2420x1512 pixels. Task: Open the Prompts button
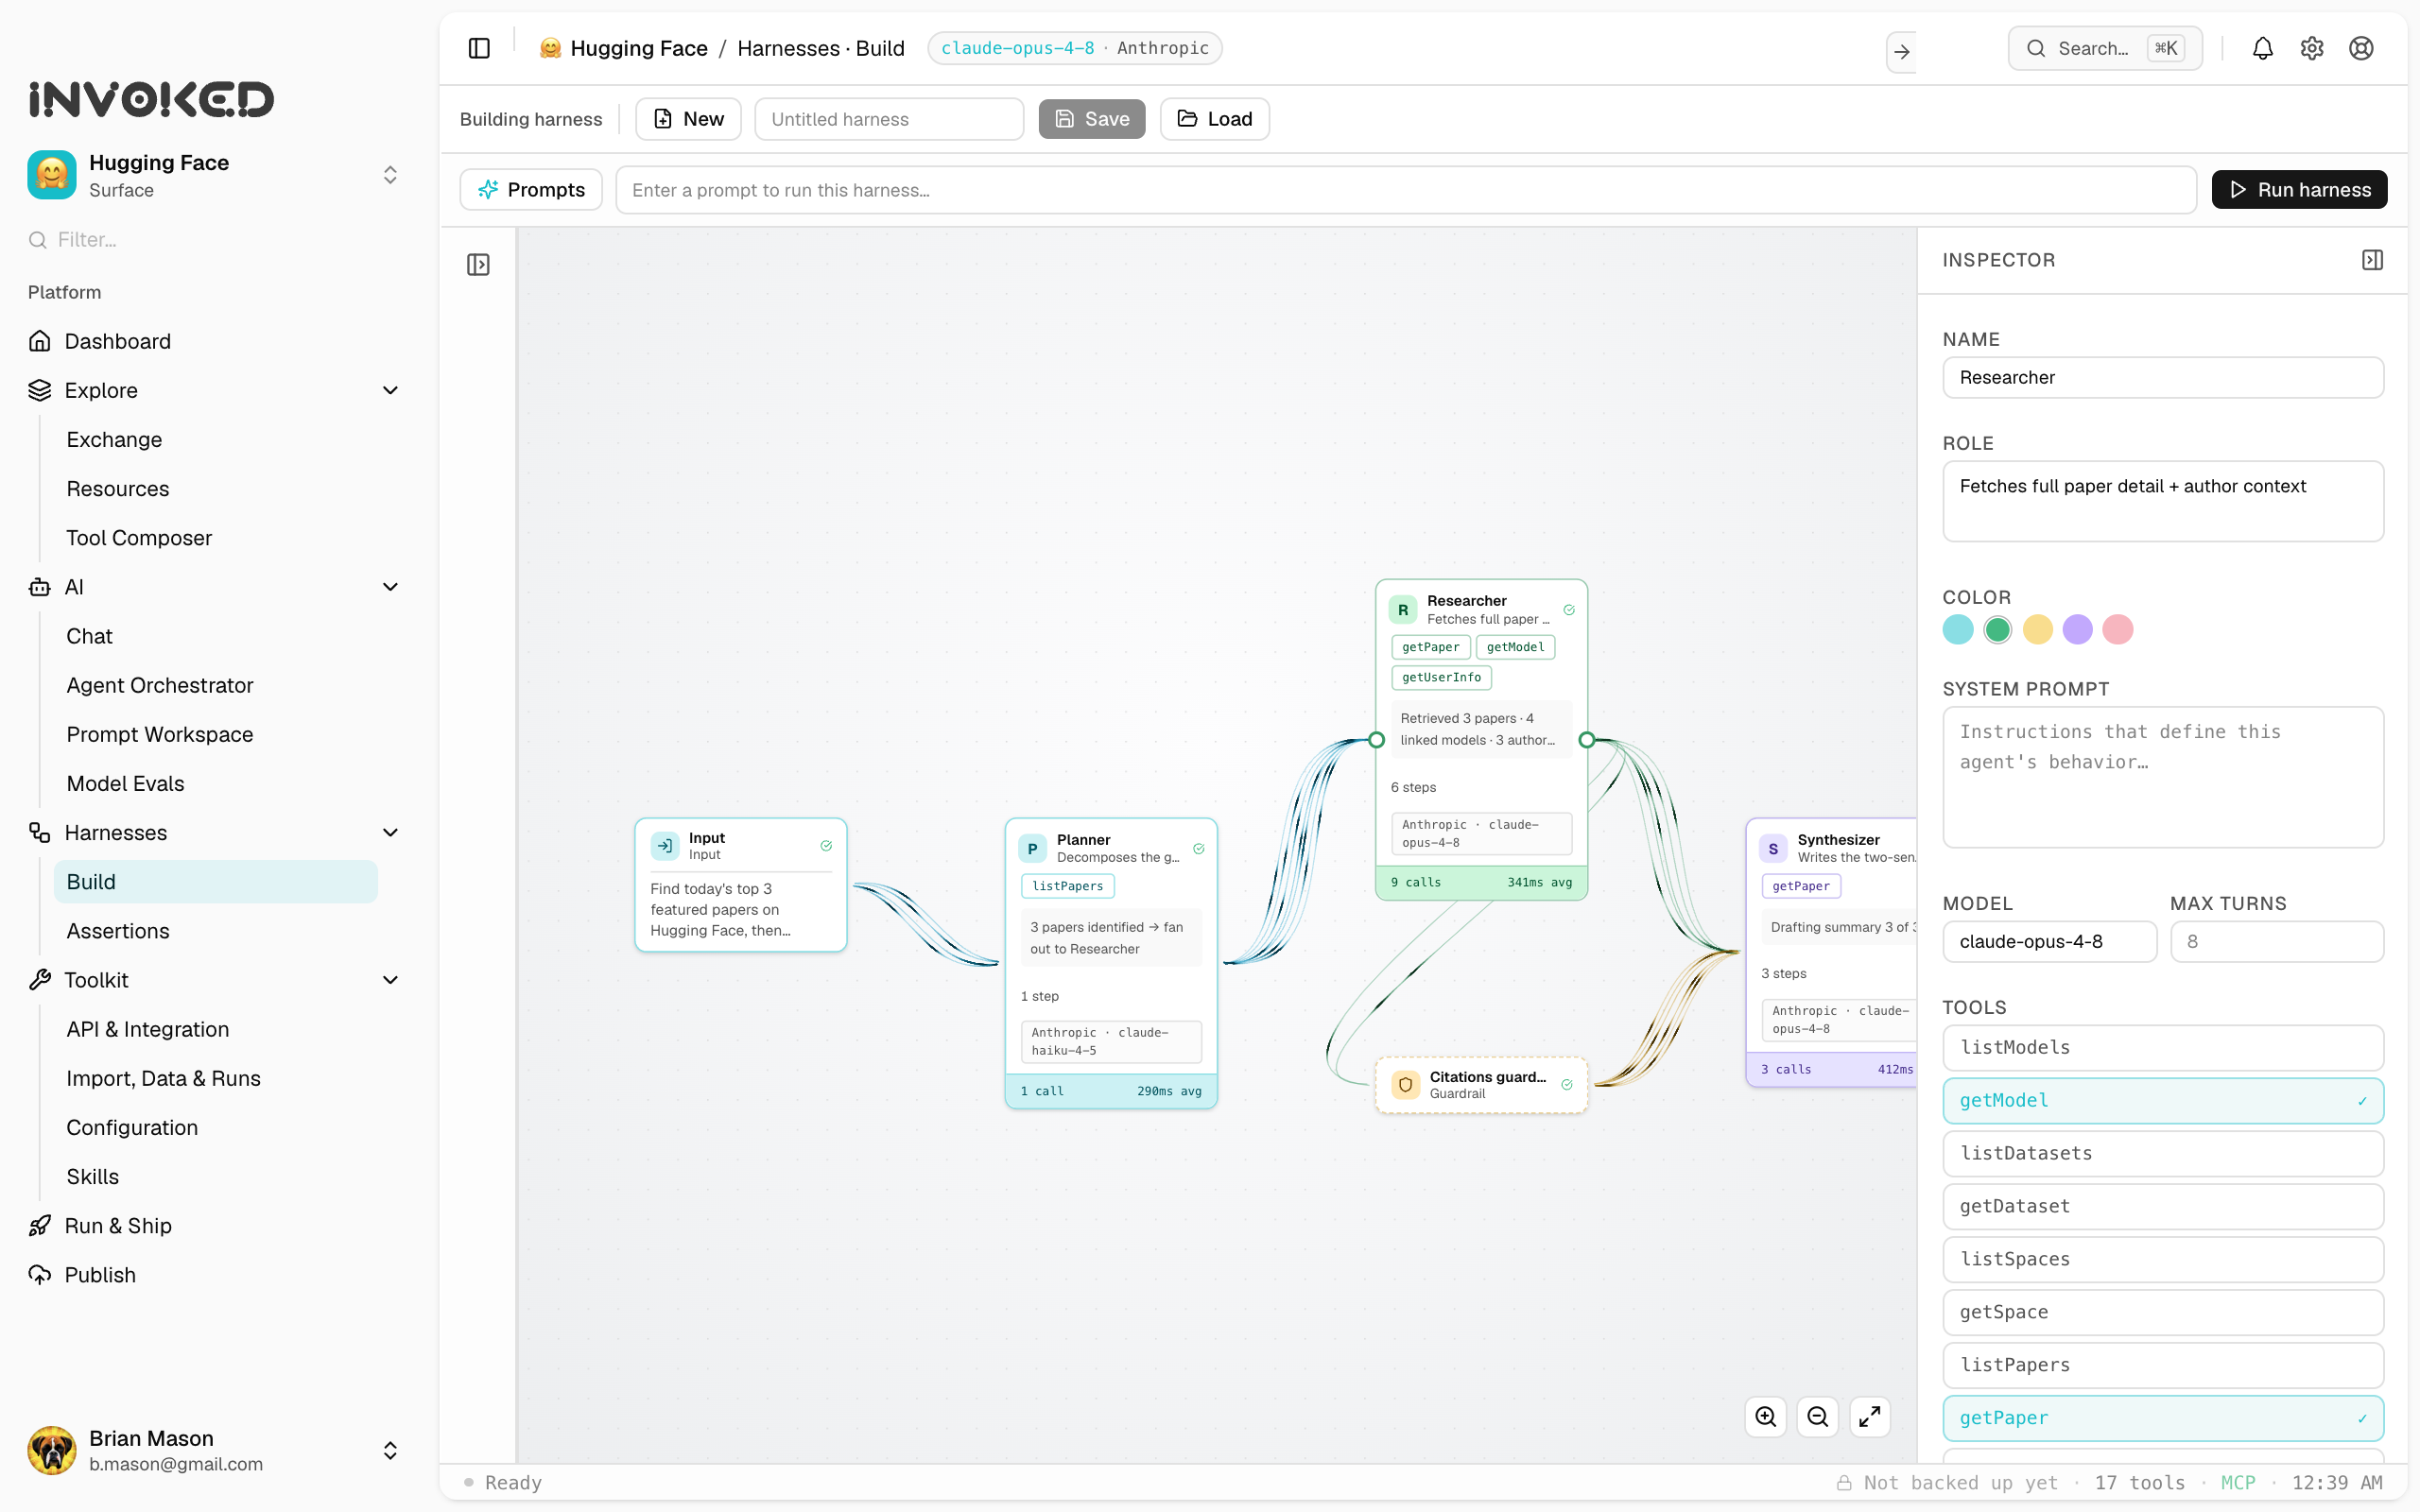(x=531, y=190)
